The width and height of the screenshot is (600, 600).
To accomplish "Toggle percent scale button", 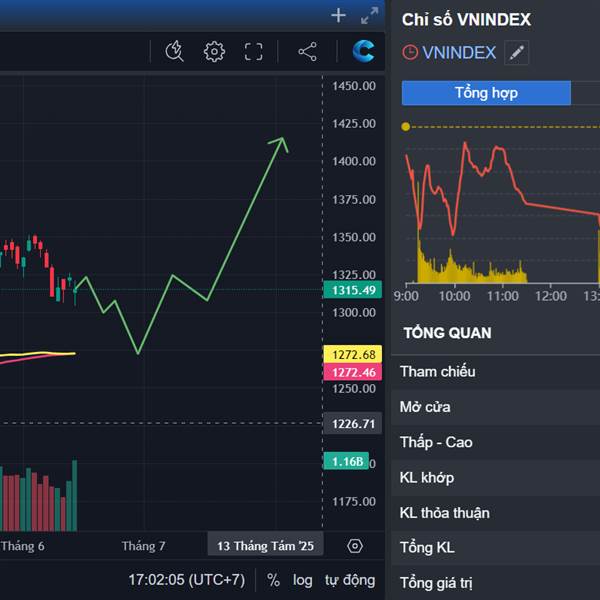I will click(273, 580).
